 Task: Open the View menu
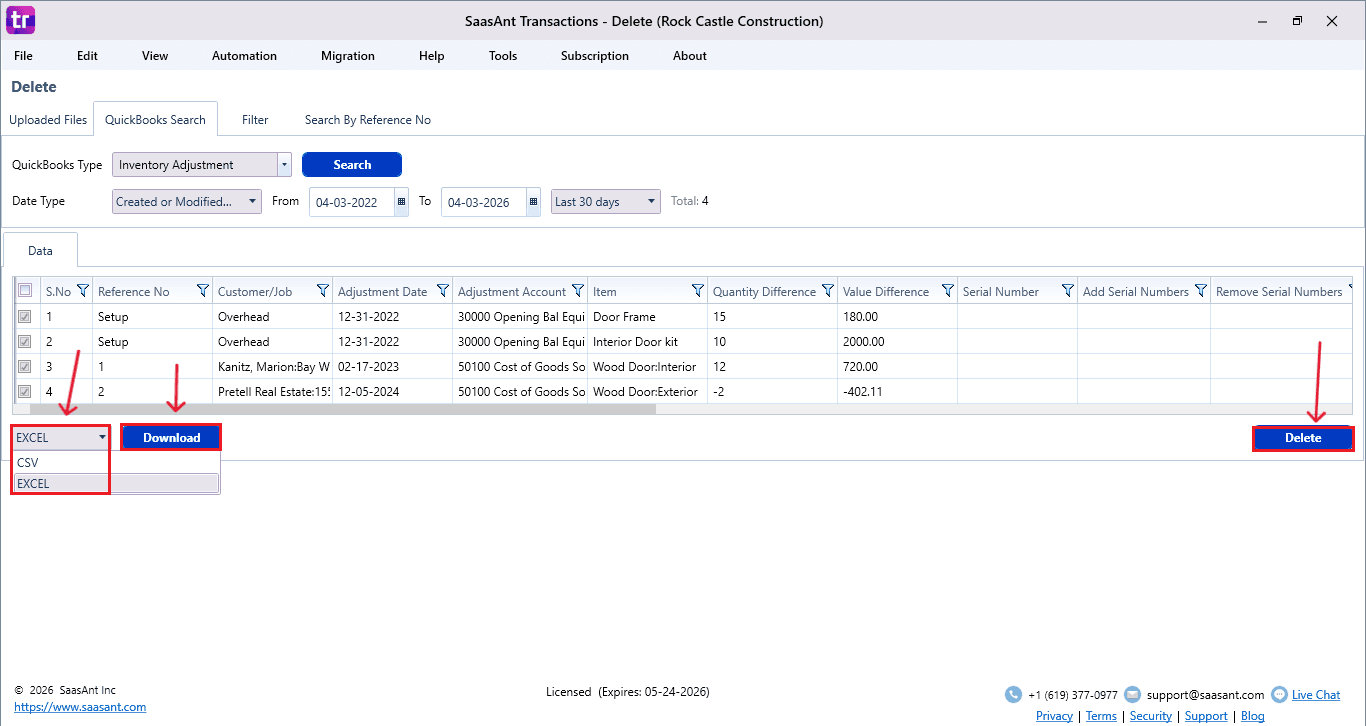[155, 56]
